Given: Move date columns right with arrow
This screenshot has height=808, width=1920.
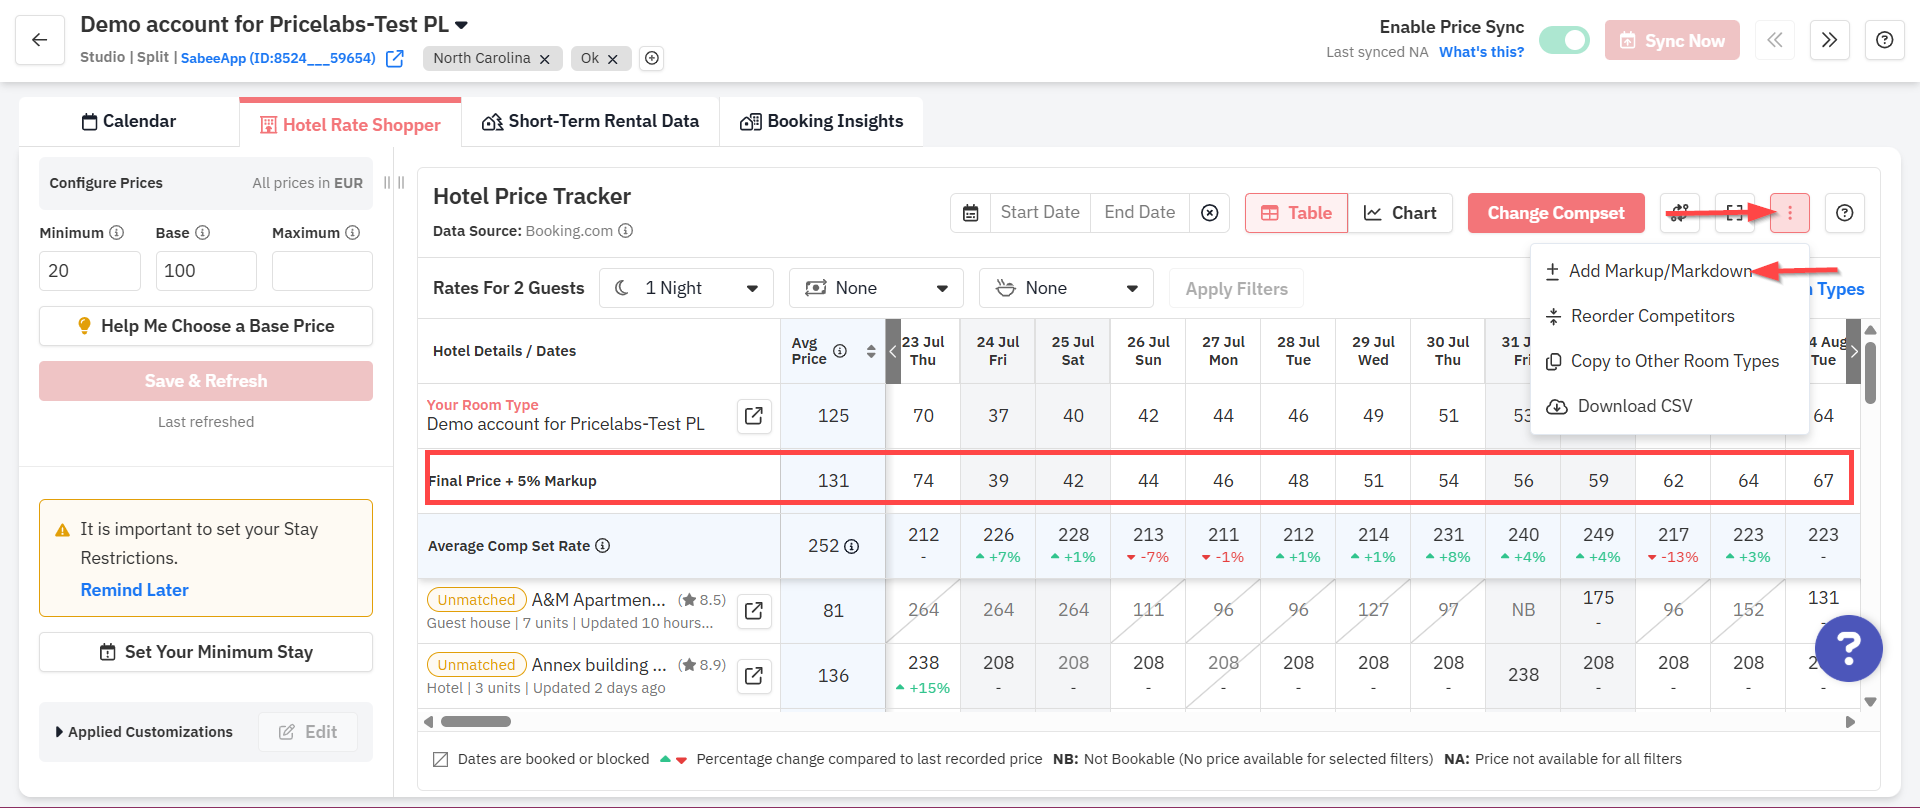Looking at the screenshot, I should click(1853, 351).
